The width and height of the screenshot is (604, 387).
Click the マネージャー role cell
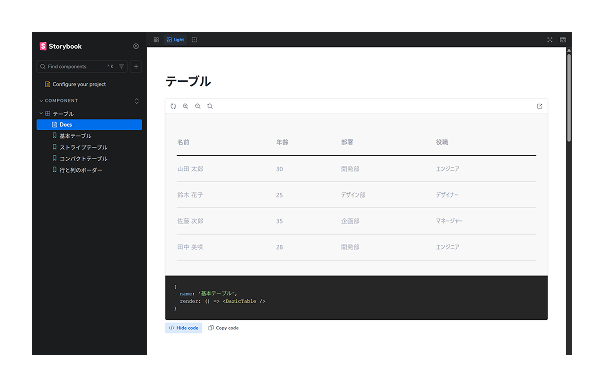point(449,221)
